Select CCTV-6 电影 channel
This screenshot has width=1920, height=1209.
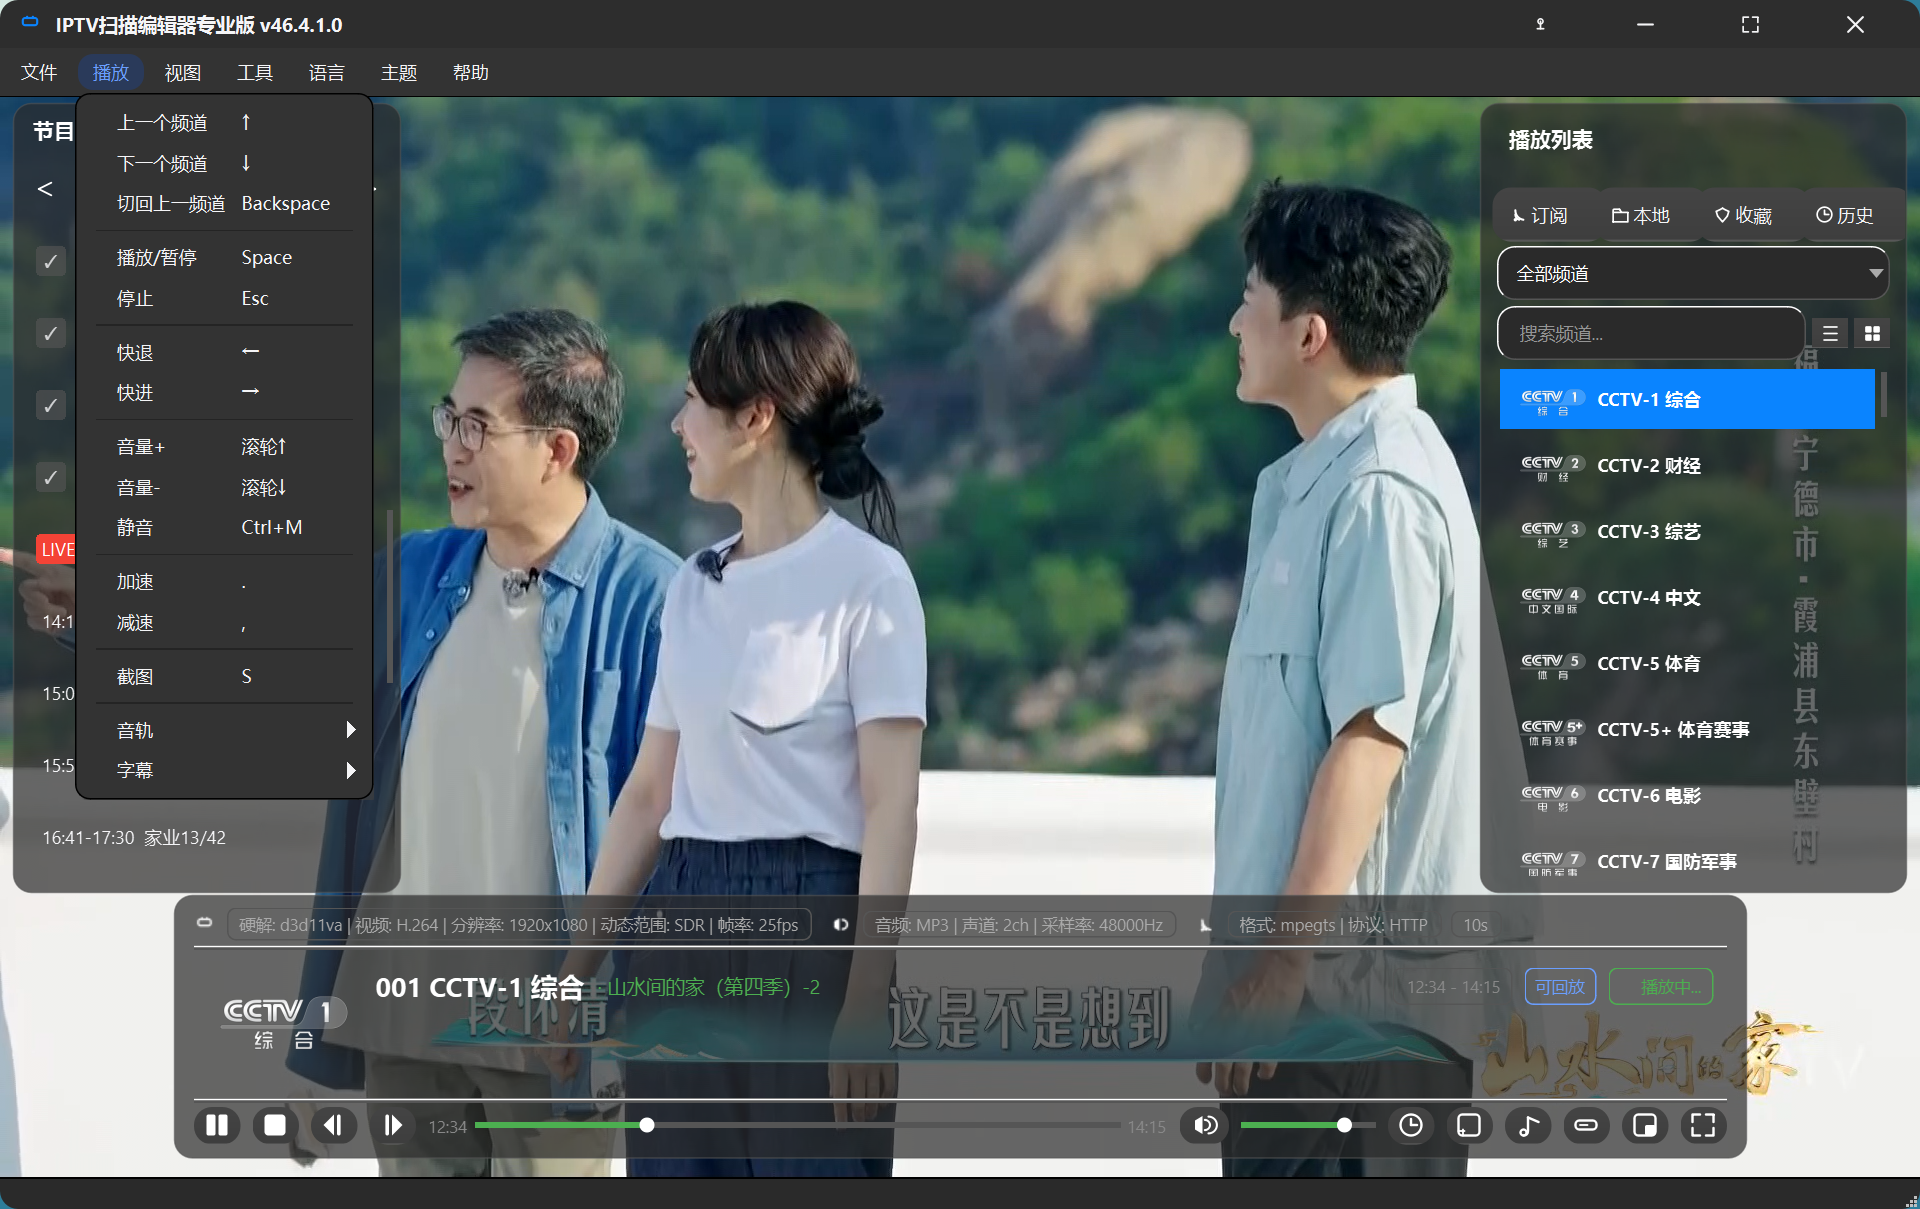click(1687, 795)
